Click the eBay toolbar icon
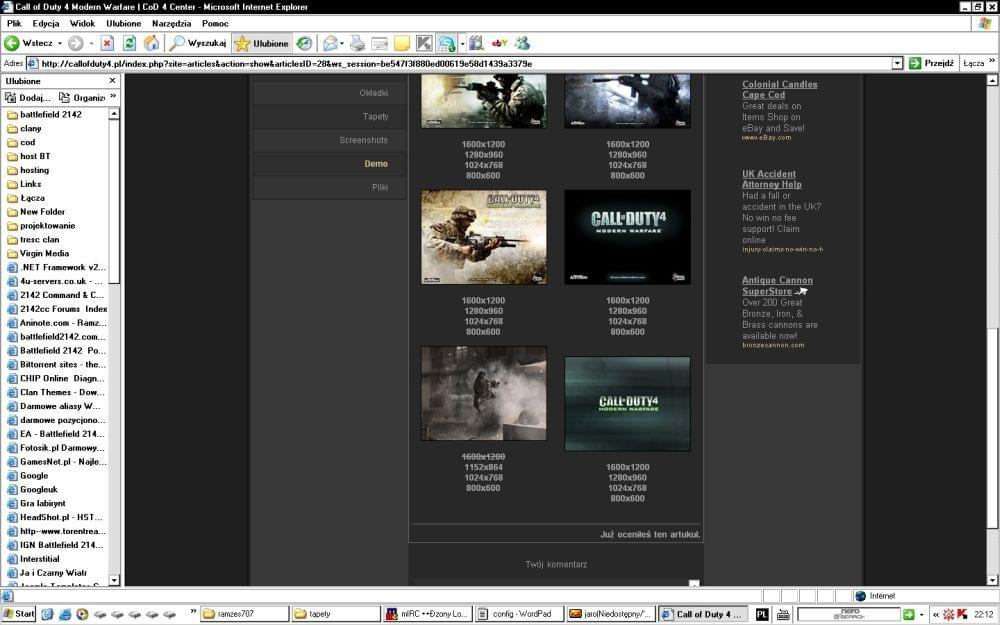Viewport: 1000px width, 625px height. (x=500, y=43)
